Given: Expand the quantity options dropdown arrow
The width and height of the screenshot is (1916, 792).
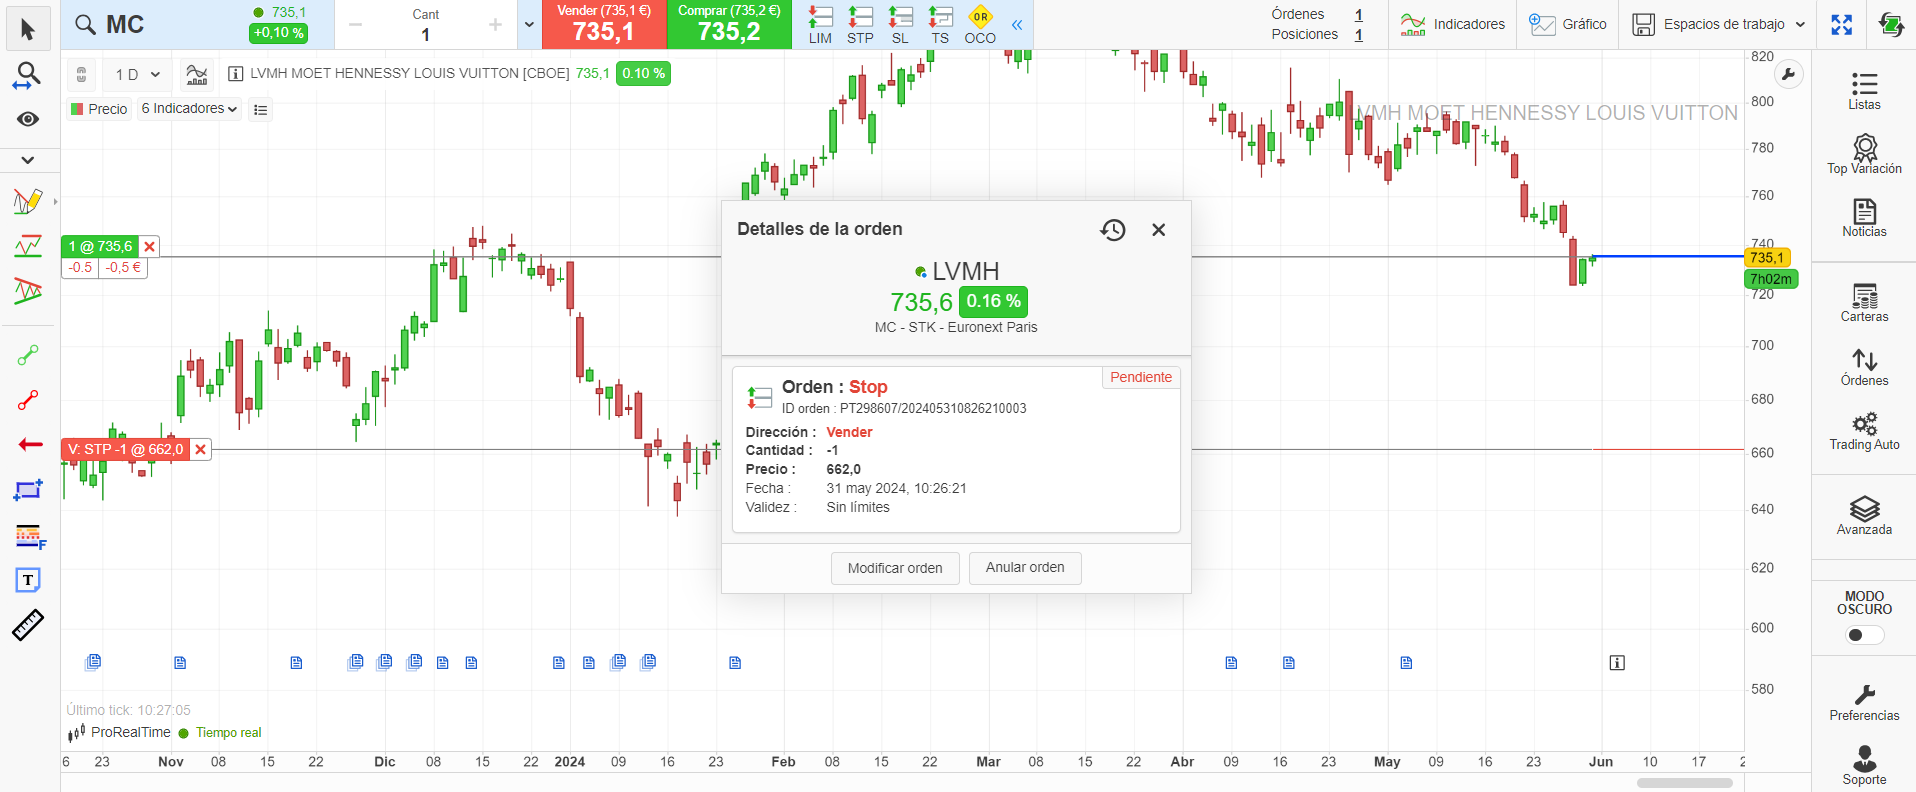Looking at the screenshot, I should 529,25.
